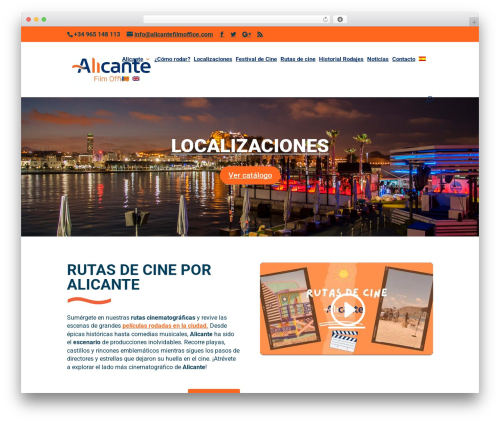The height and width of the screenshot is (423, 500).
Task: Play the Rutas de Cine video
Action: [348, 310]
